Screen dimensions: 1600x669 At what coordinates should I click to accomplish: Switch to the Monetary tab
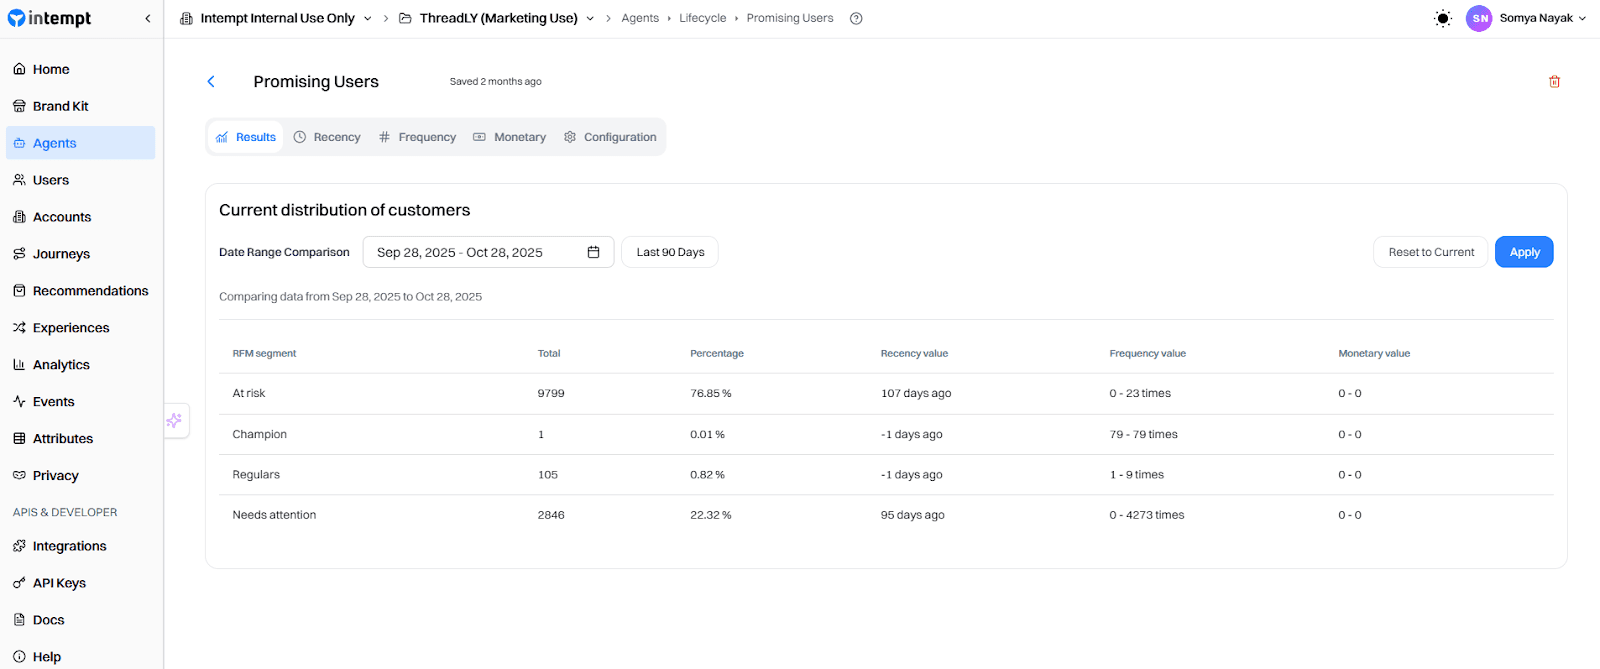point(509,137)
